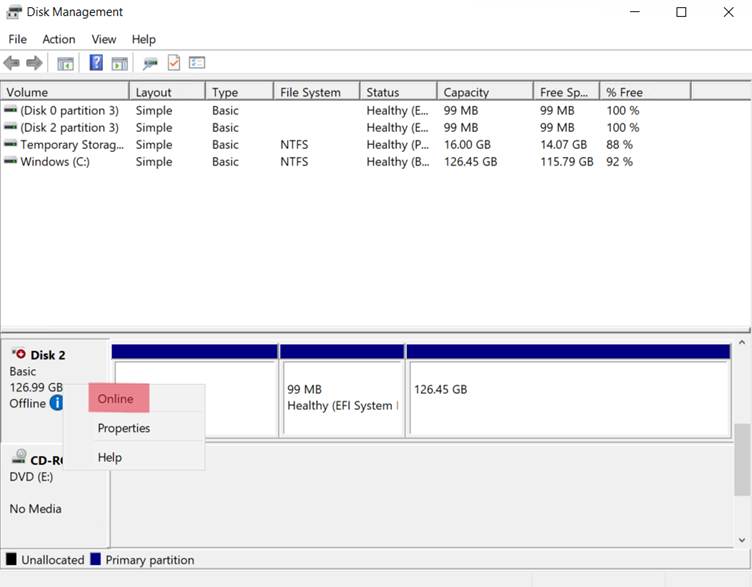This screenshot has width=752, height=587.
Task: Select the (Disk 0 partition 3) volume row
Action: 345,110
